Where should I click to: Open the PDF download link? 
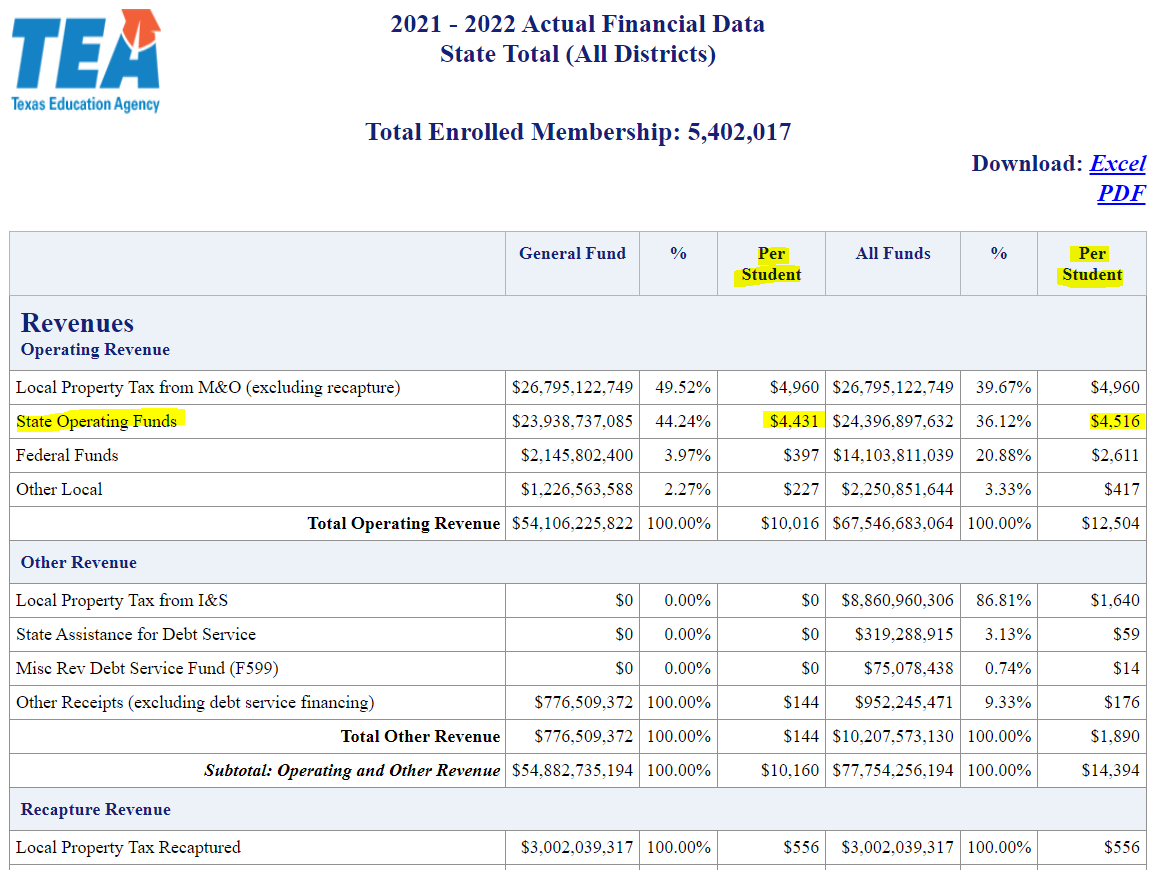(1121, 193)
